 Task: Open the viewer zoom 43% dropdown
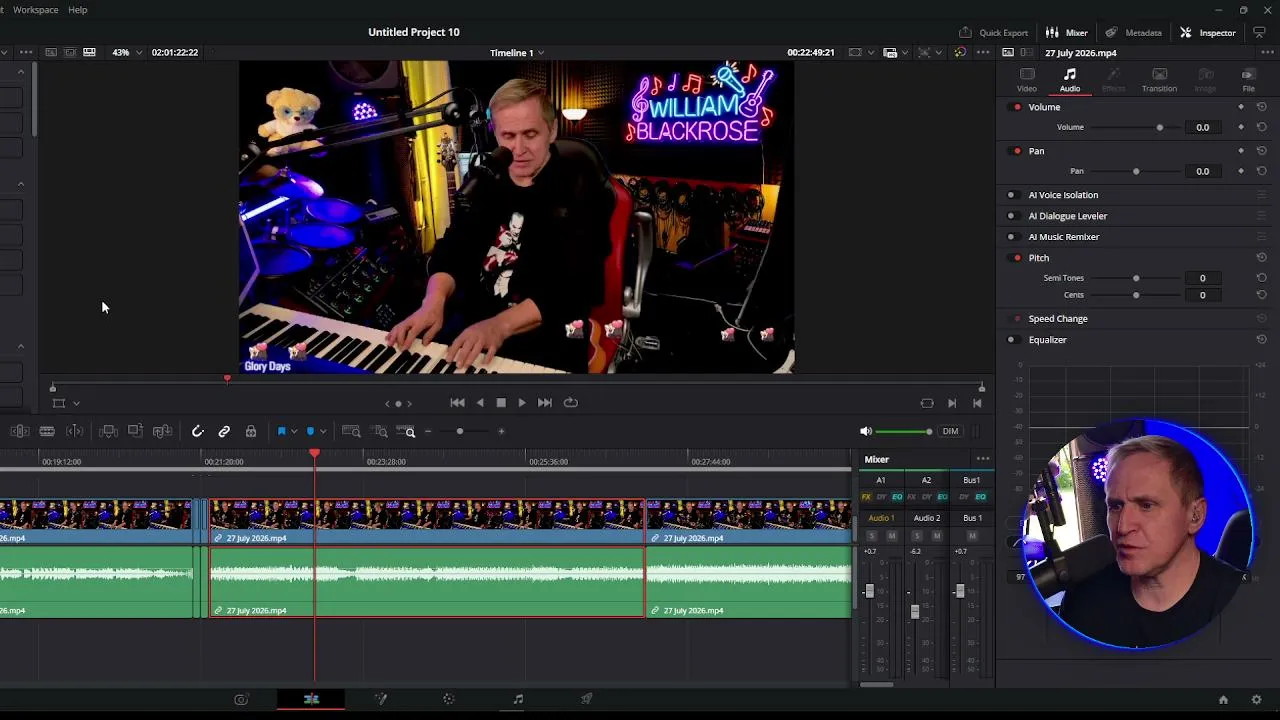click(x=126, y=52)
